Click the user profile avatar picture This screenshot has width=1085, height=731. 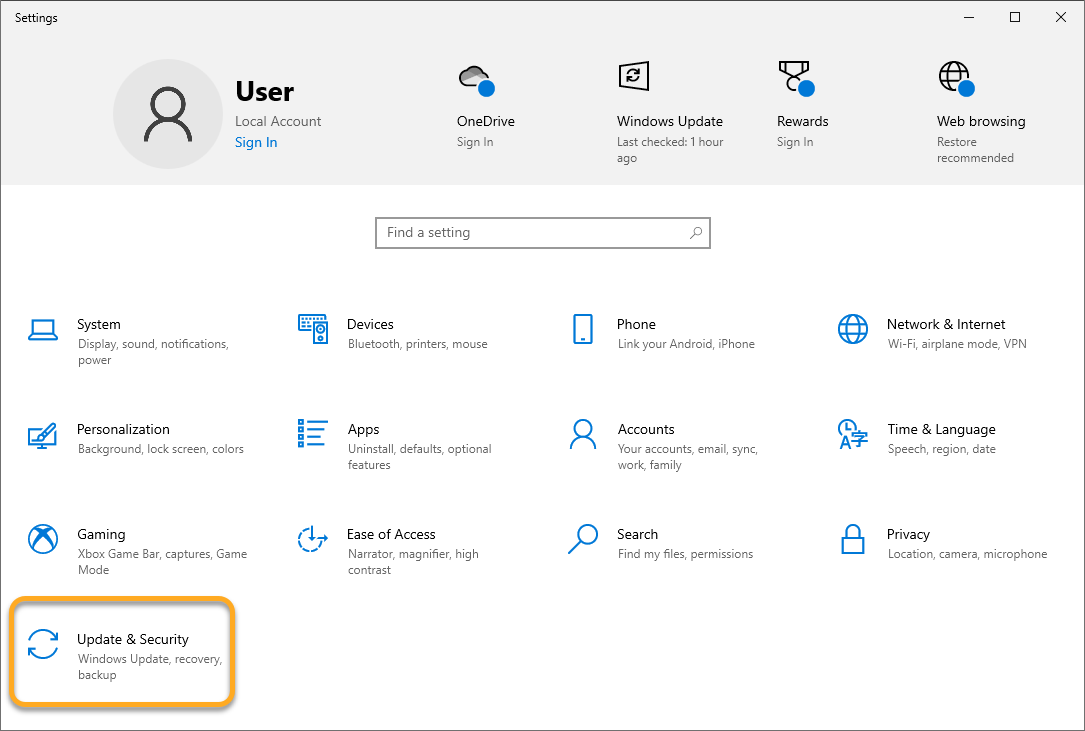point(167,113)
